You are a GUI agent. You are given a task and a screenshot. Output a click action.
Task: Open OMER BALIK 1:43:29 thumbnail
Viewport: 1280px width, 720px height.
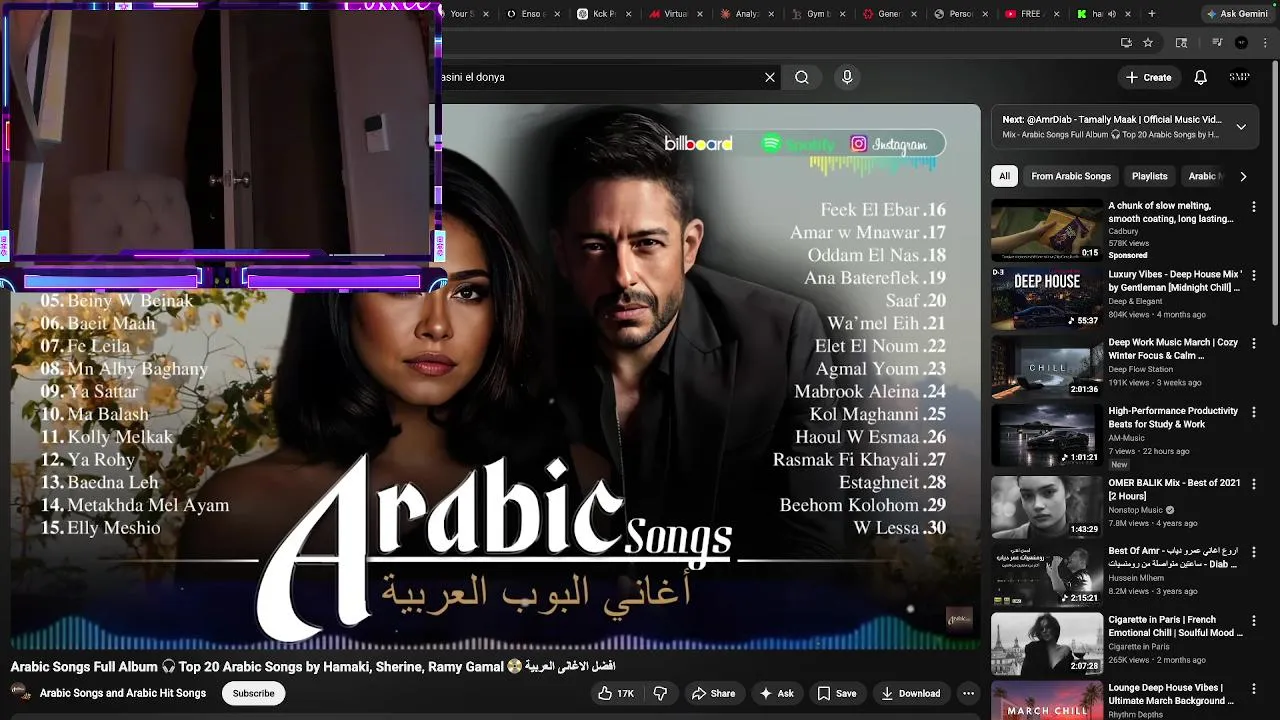(x=1047, y=506)
